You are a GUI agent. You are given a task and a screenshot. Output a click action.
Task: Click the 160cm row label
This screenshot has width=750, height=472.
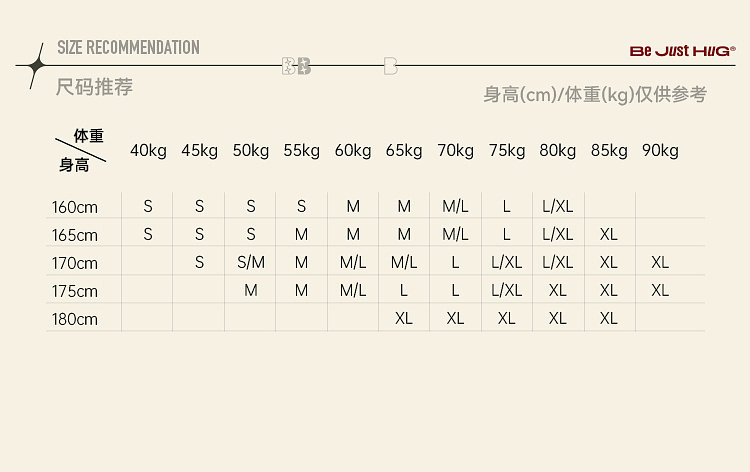tap(75, 207)
